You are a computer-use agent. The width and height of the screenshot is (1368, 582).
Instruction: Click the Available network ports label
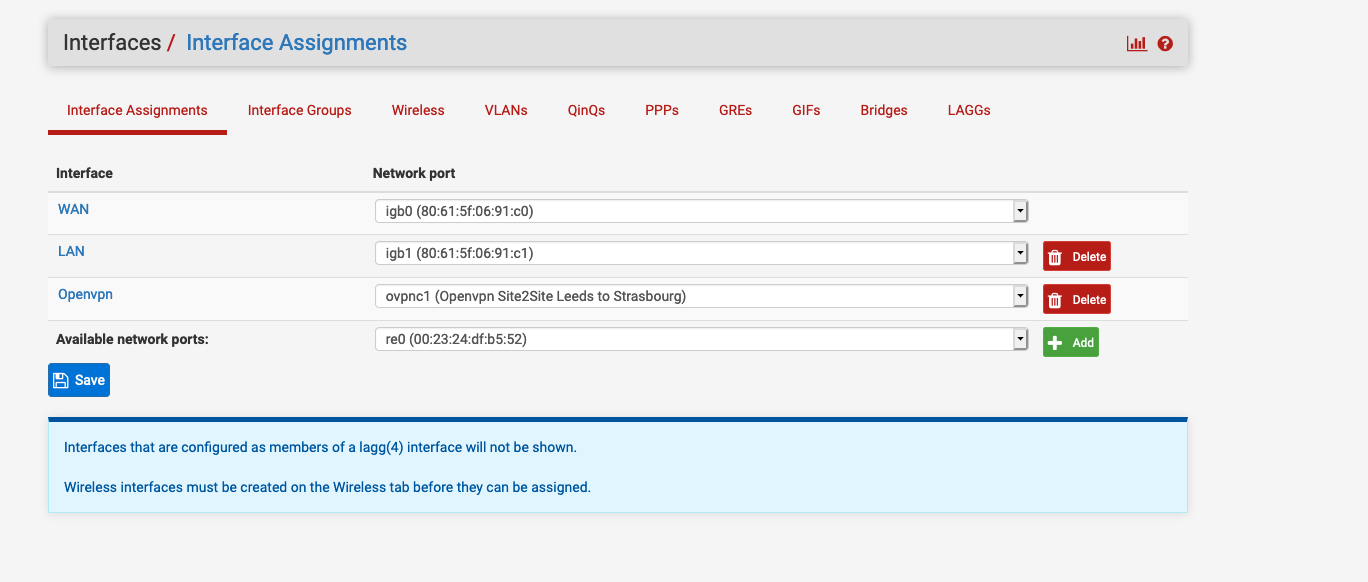pyautogui.click(x=132, y=339)
